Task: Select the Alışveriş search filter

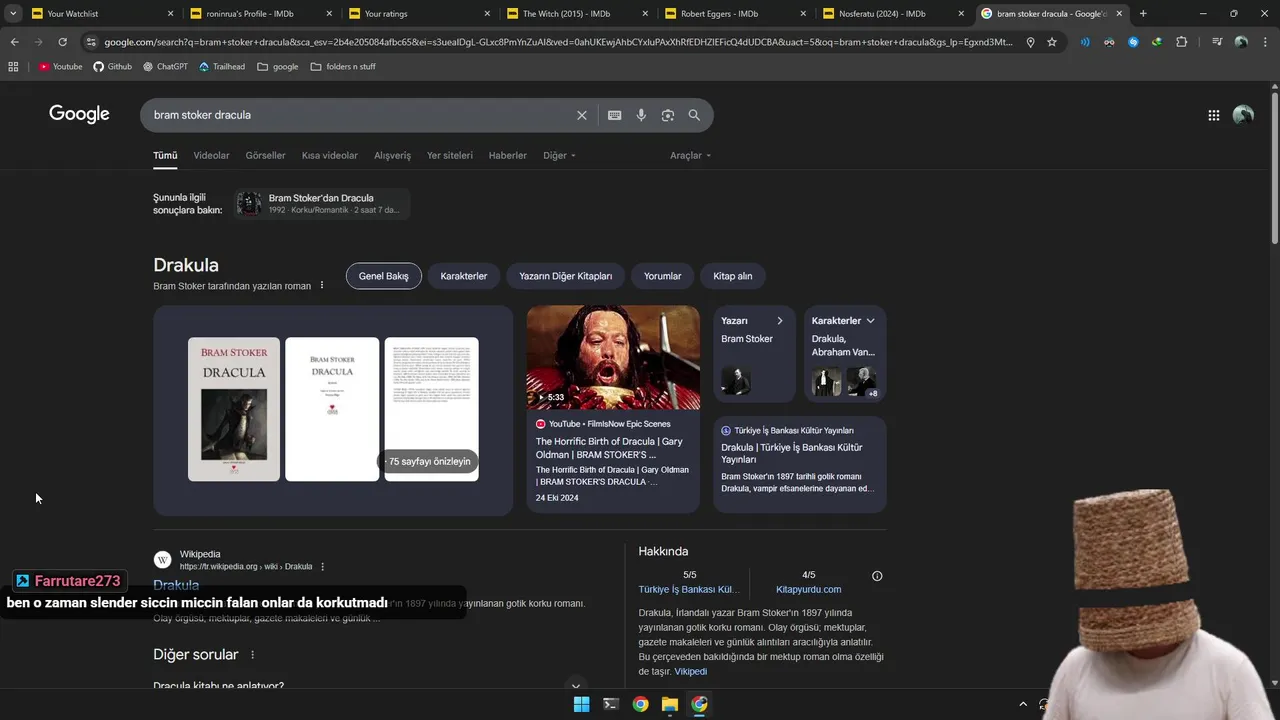Action: point(392,155)
